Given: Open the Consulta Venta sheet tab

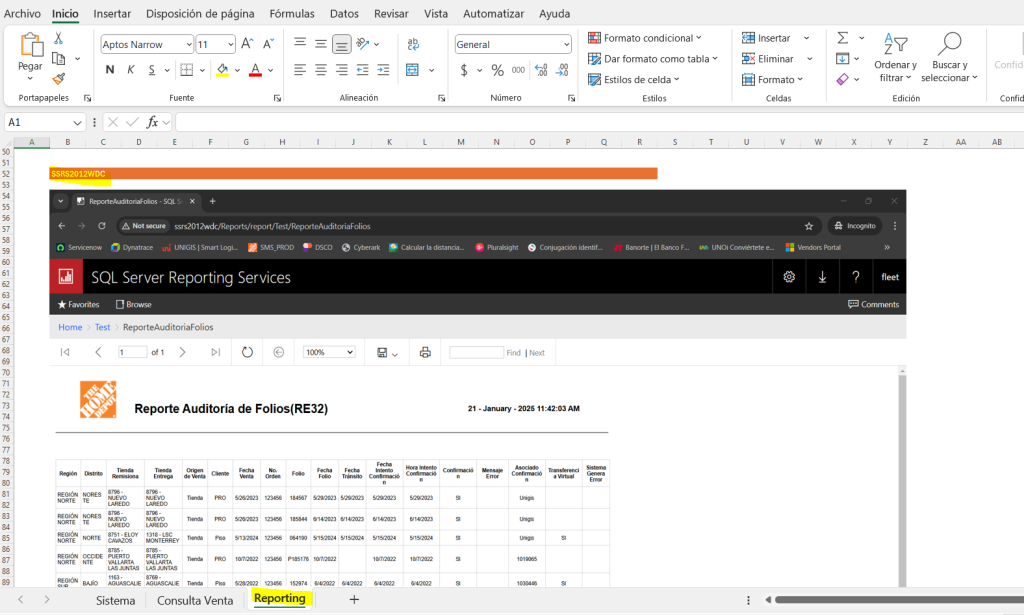Looking at the screenshot, I should point(195,601).
